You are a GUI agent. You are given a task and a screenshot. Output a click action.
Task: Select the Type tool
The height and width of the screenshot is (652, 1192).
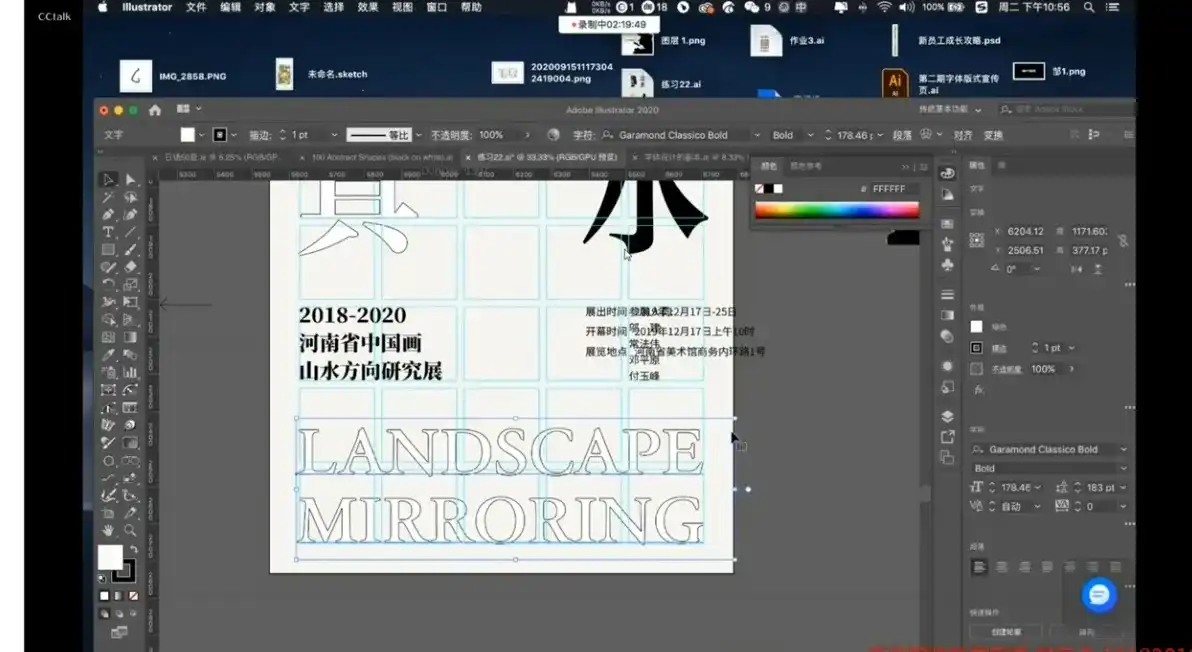[108, 232]
